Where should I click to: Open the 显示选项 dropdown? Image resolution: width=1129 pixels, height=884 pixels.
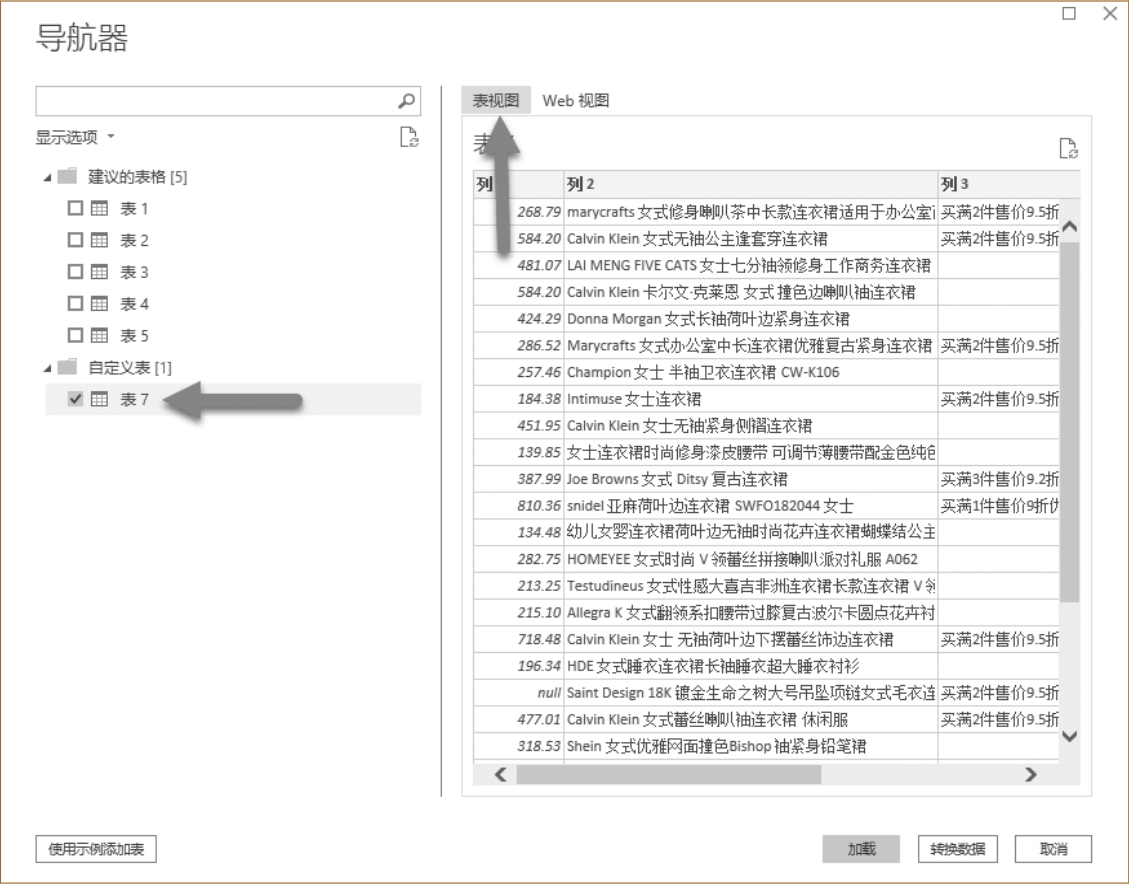pyautogui.click(x=75, y=137)
